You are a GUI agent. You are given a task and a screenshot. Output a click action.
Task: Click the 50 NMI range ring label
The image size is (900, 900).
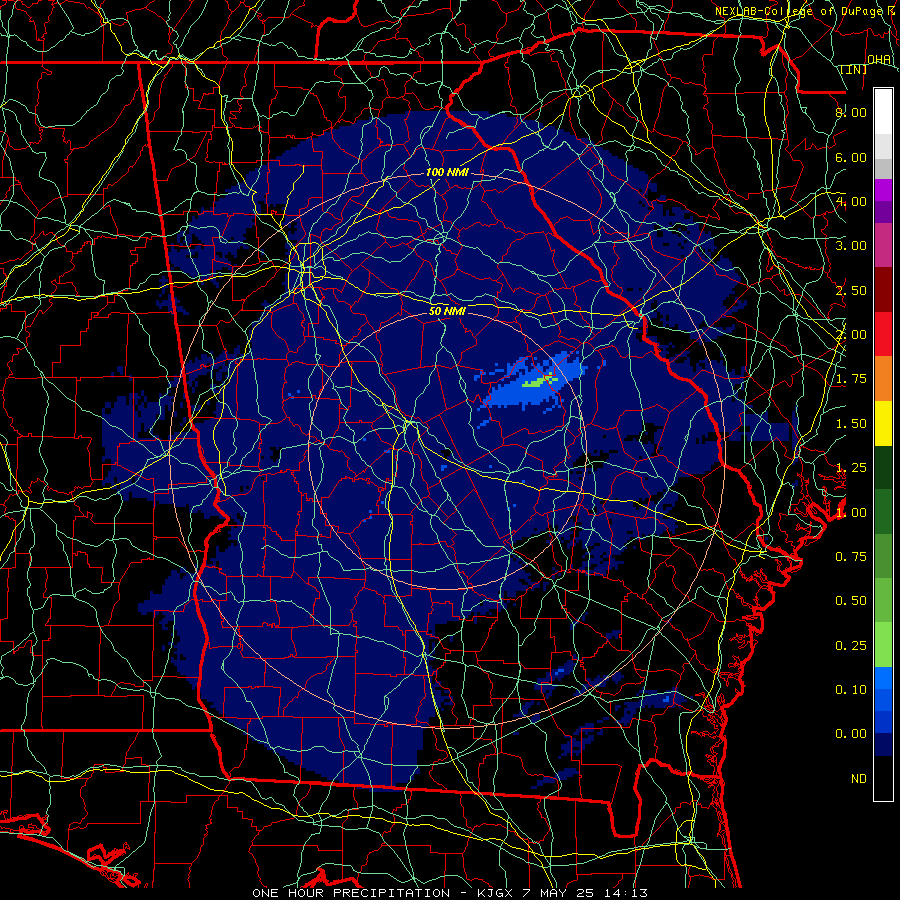click(x=447, y=311)
